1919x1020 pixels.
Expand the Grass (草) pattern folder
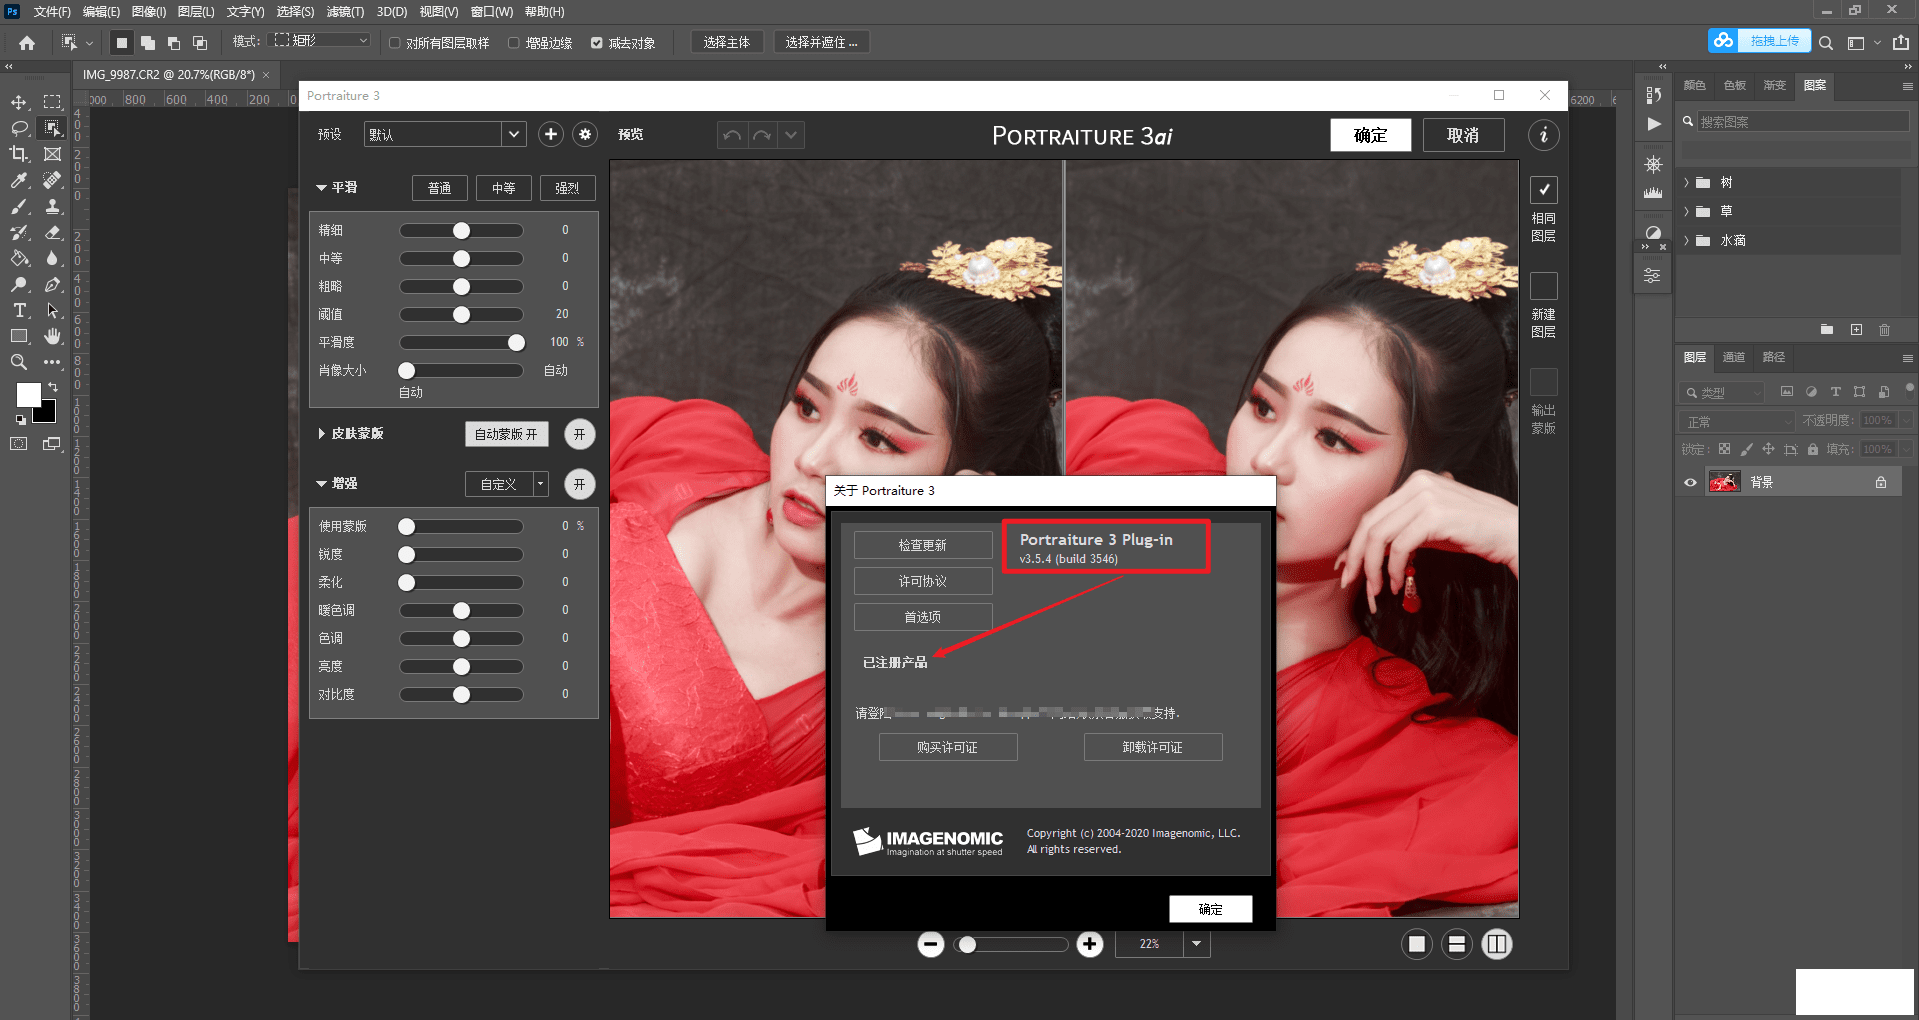tap(1686, 211)
